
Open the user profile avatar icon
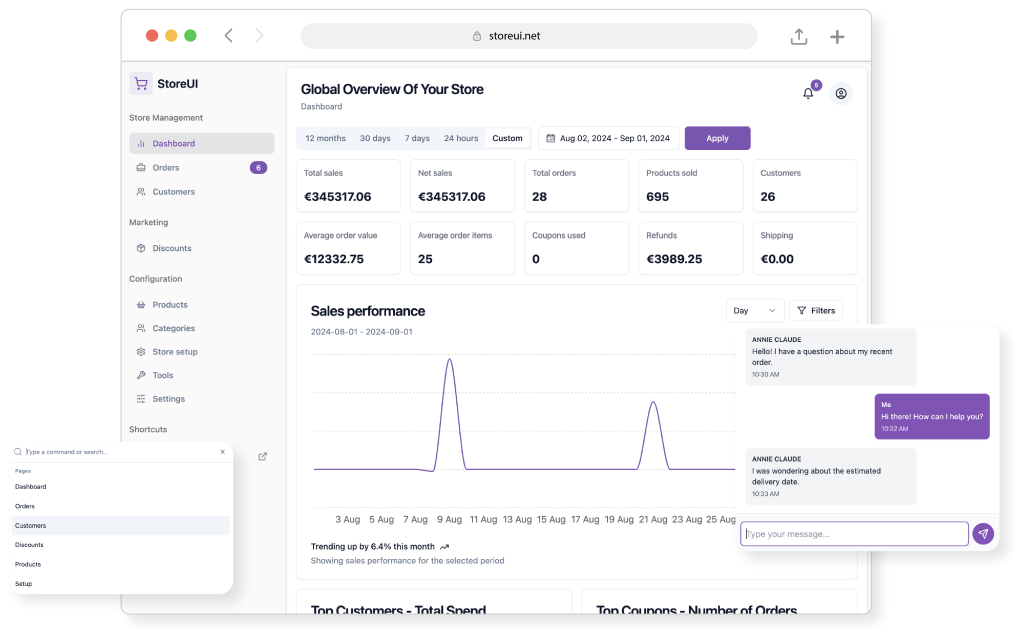(841, 93)
